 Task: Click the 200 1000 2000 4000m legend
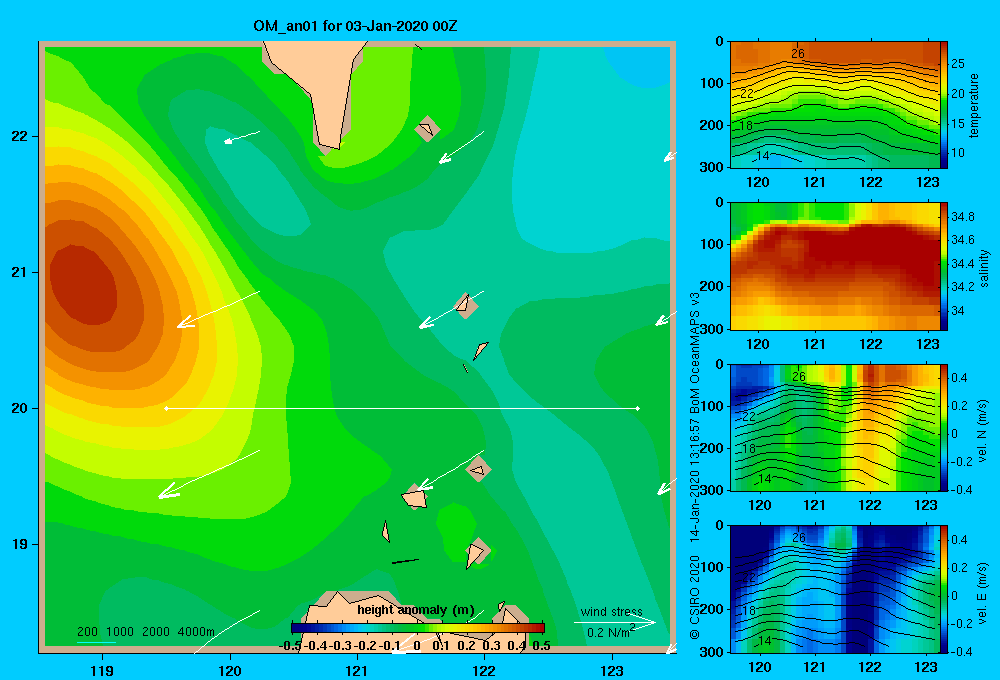[145, 632]
